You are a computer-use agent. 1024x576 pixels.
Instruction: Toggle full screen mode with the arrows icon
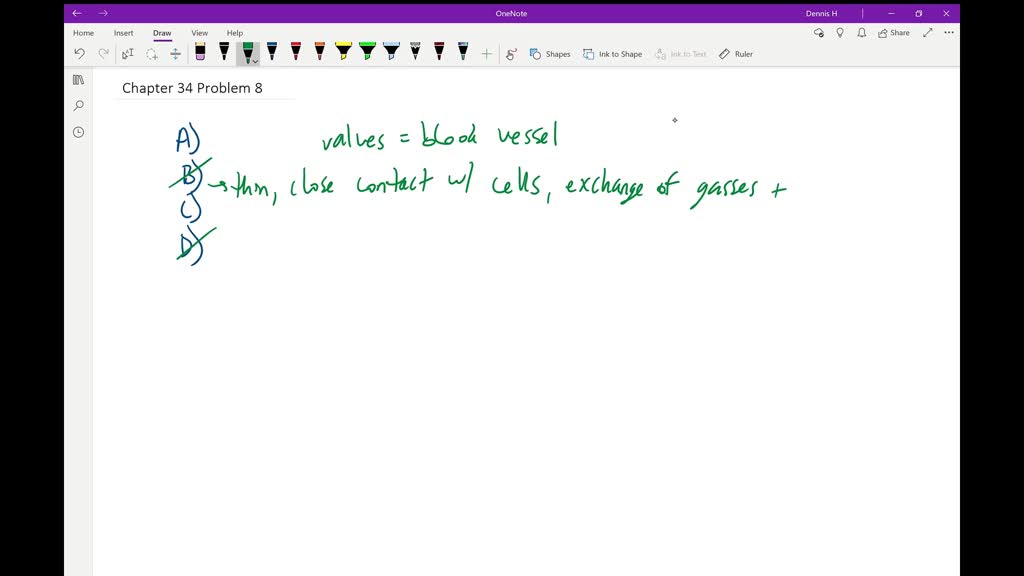click(927, 33)
